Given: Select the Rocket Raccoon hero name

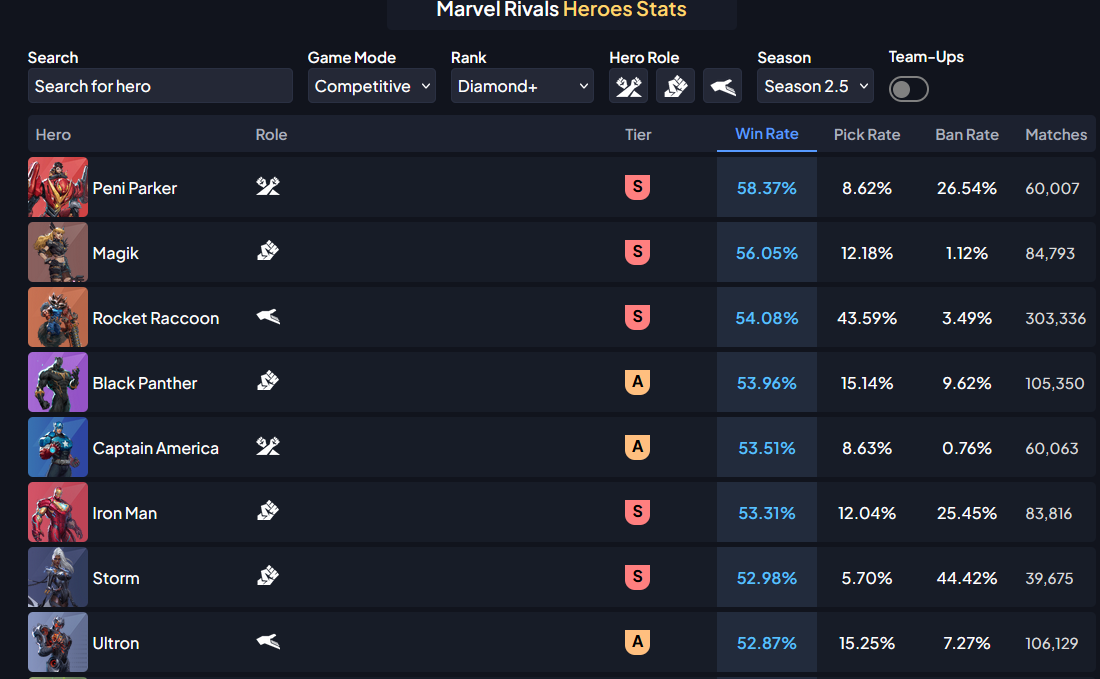Looking at the screenshot, I should [156, 318].
